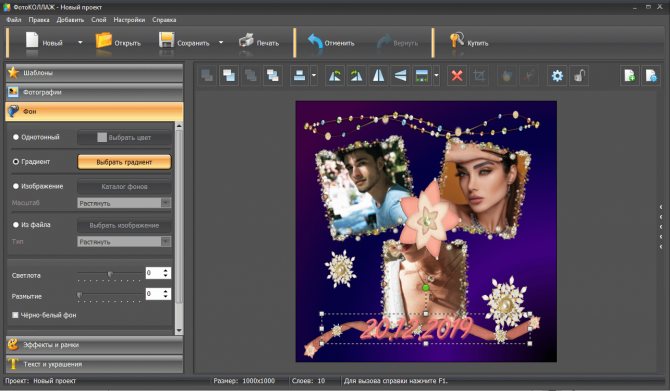Click the greyed hand tool icon
The height and width of the screenshot is (391, 670).
pyautogui.click(x=507, y=76)
